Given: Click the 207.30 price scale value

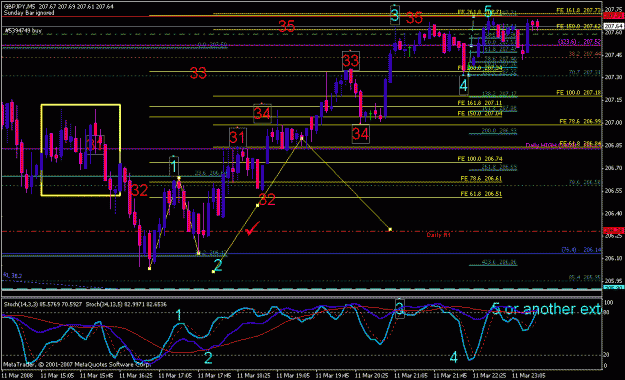Looking at the screenshot, I should (x=613, y=77).
